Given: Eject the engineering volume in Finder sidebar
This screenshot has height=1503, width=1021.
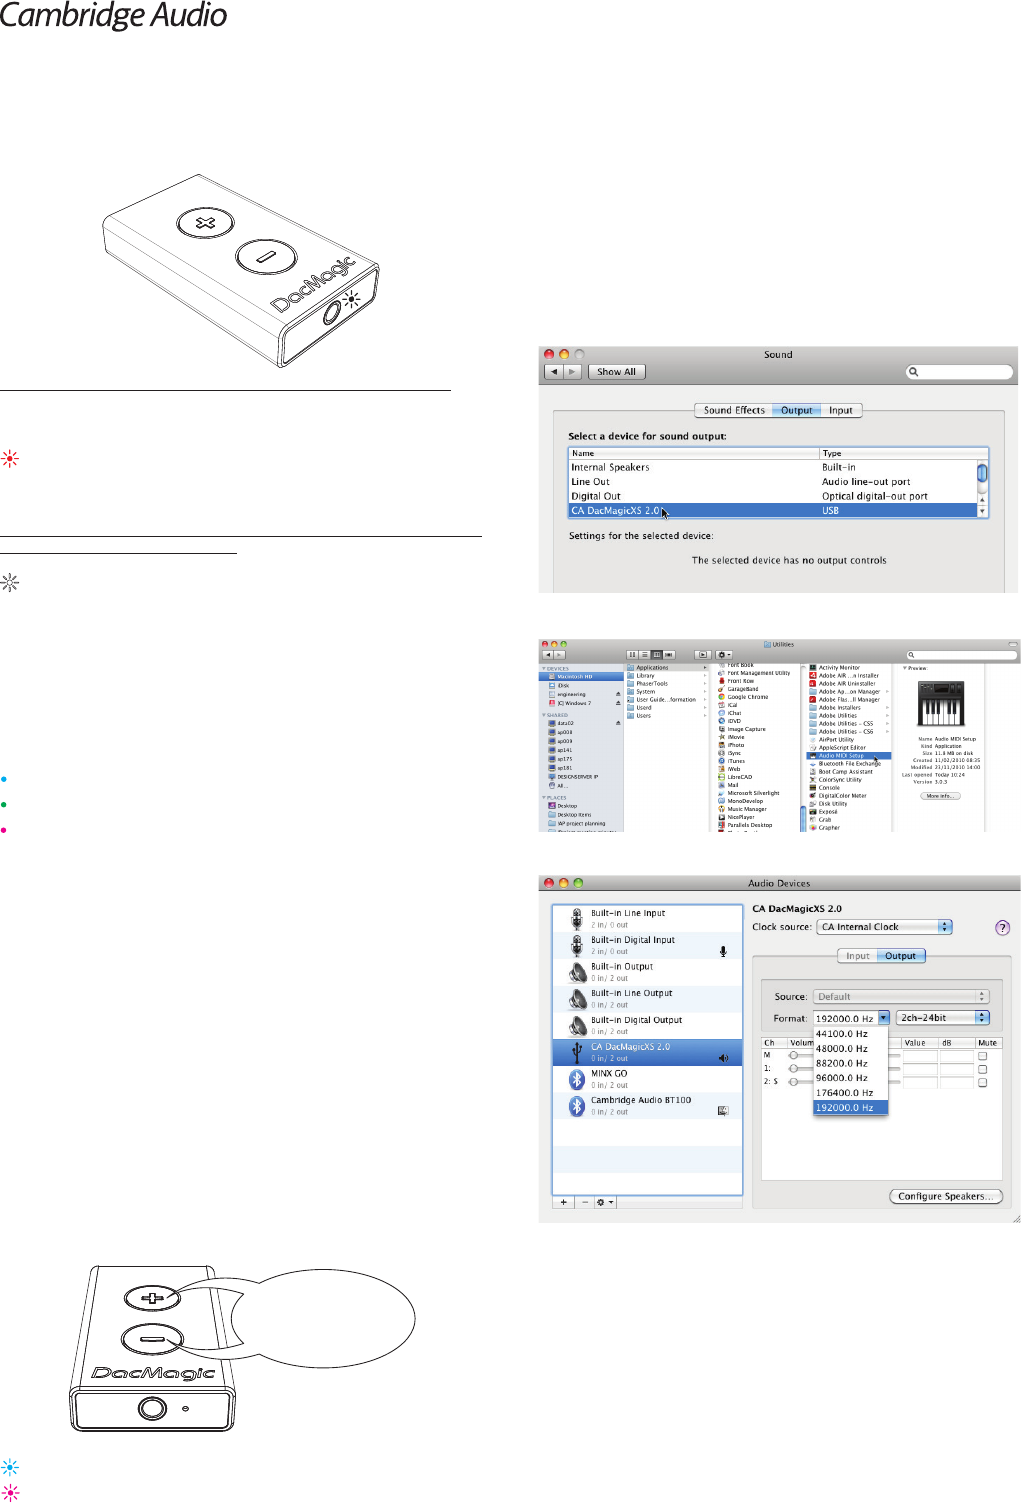Looking at the screenshot, I should pos(618,694).
